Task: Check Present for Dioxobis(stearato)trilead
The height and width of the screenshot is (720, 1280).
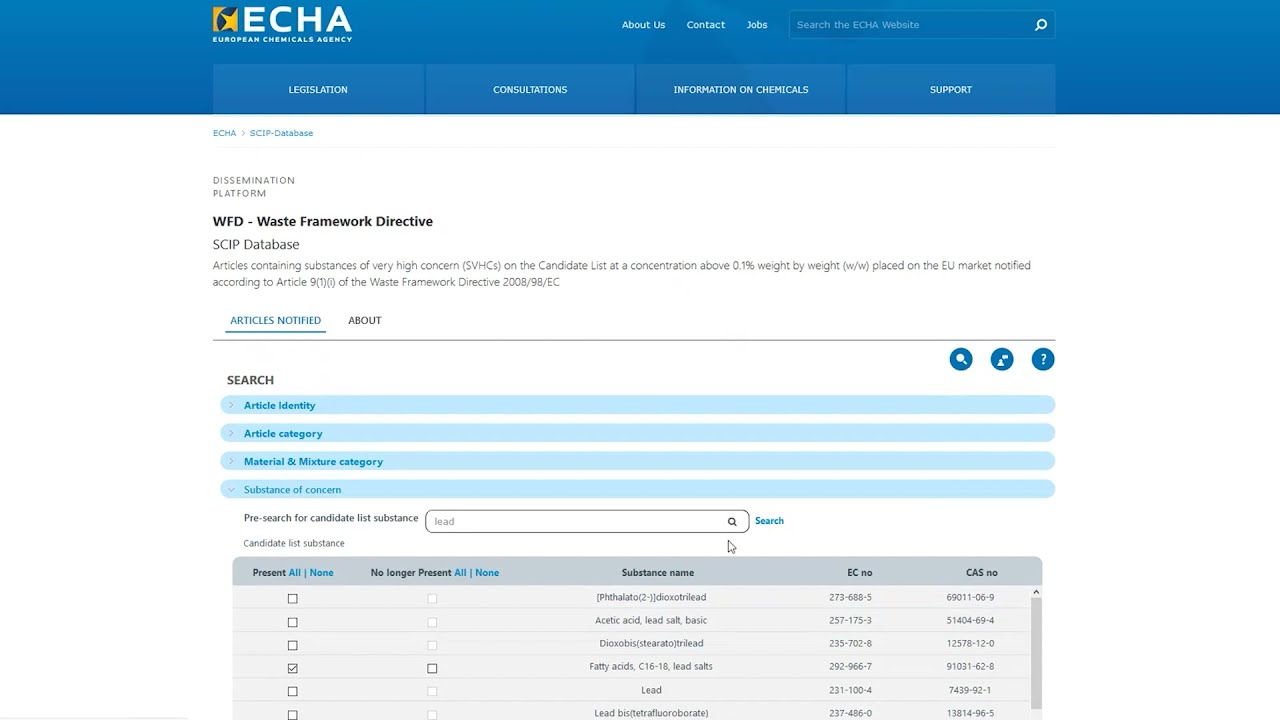Action: point(293,645)
